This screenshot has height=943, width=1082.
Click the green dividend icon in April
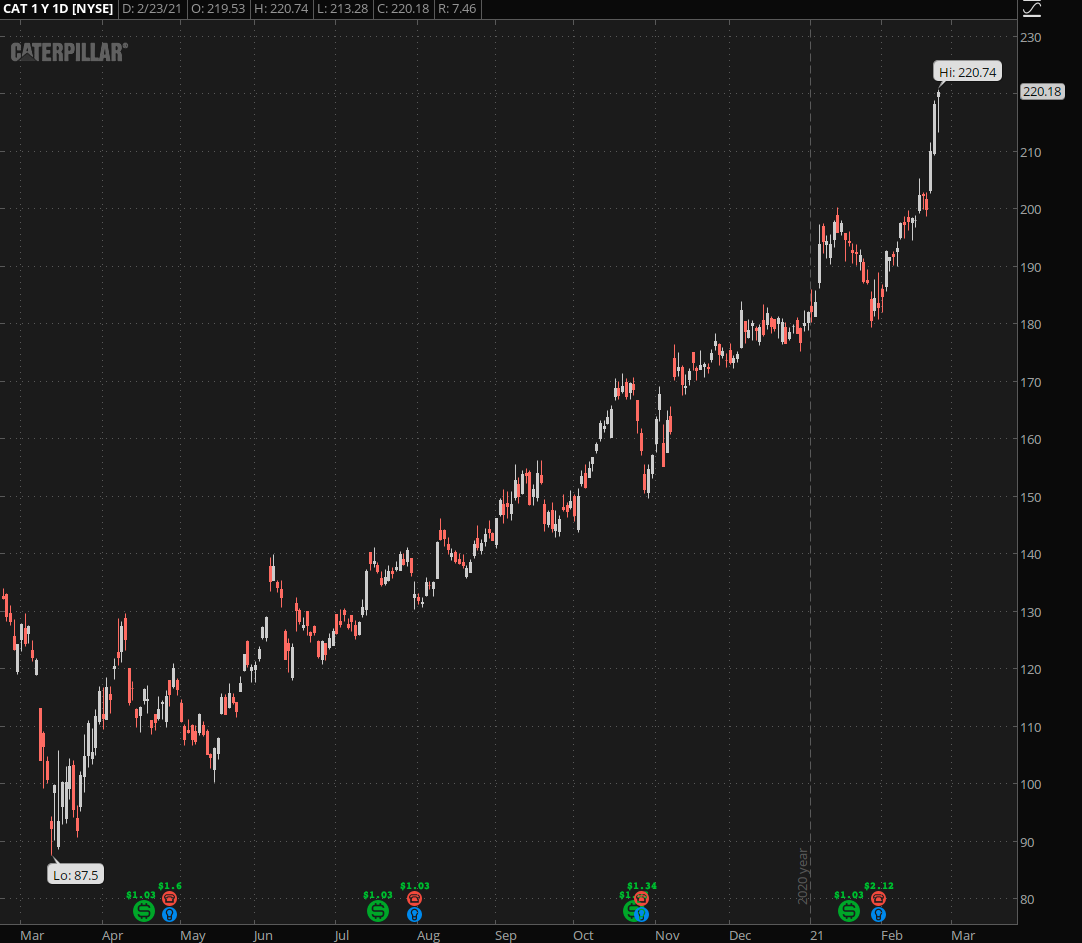point(144,911)
